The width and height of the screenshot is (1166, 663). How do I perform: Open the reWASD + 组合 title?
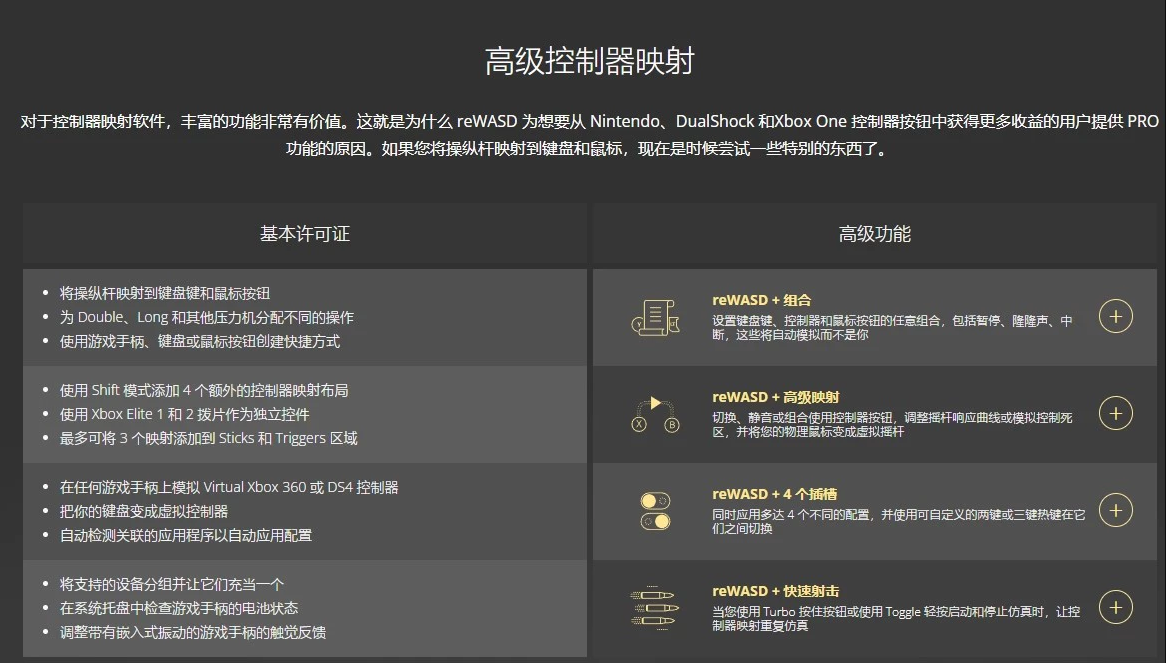[761, 300]
